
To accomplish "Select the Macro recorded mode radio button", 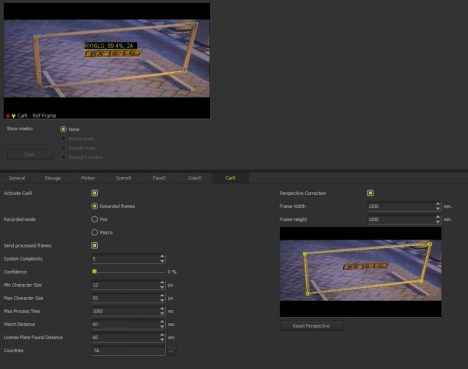I will tap(95, 232).
